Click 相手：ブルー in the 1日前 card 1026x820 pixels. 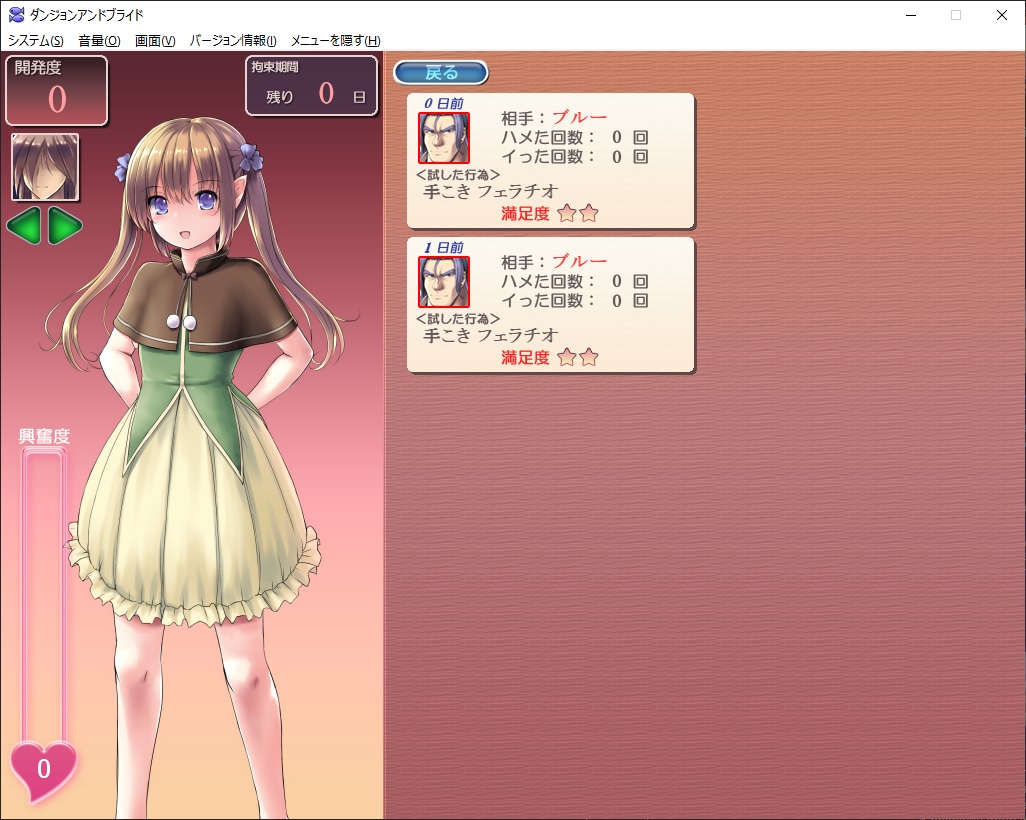[x=554, y=262]
